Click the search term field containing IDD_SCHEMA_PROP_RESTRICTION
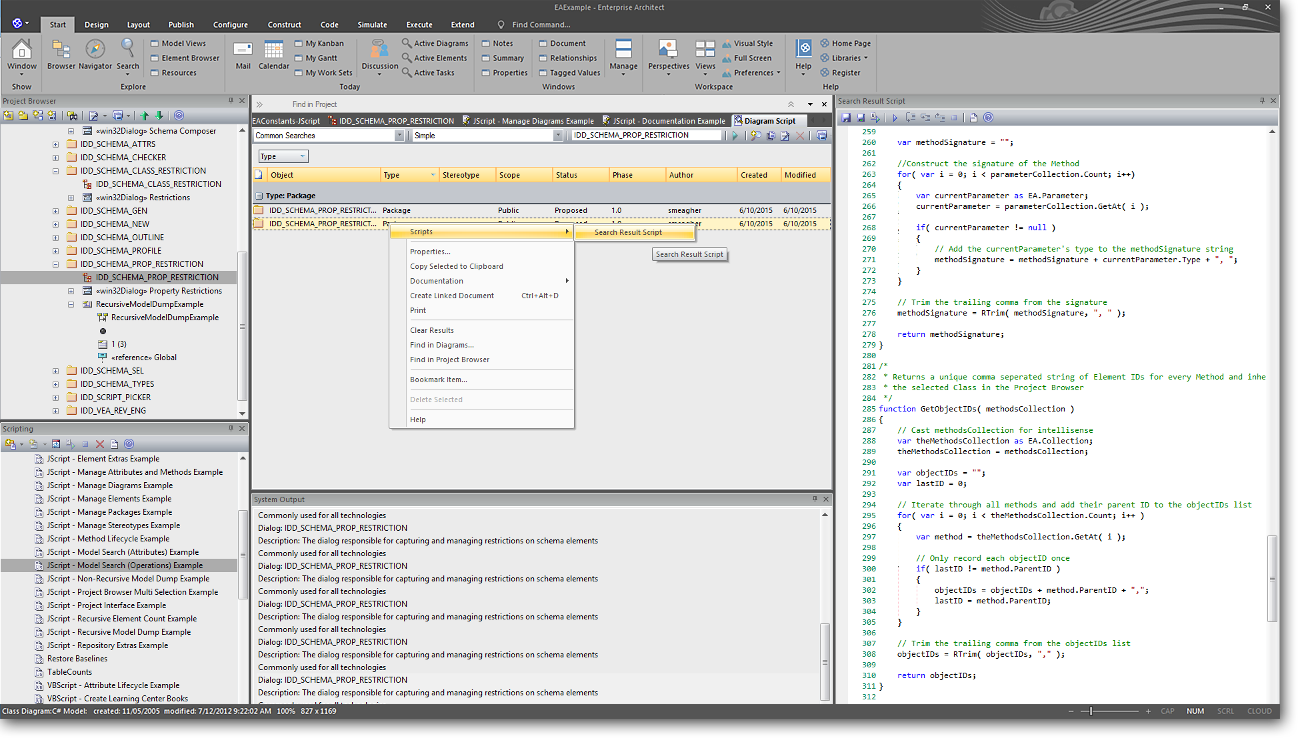This screenshot has height=750, width=1310. pos(645,136)
